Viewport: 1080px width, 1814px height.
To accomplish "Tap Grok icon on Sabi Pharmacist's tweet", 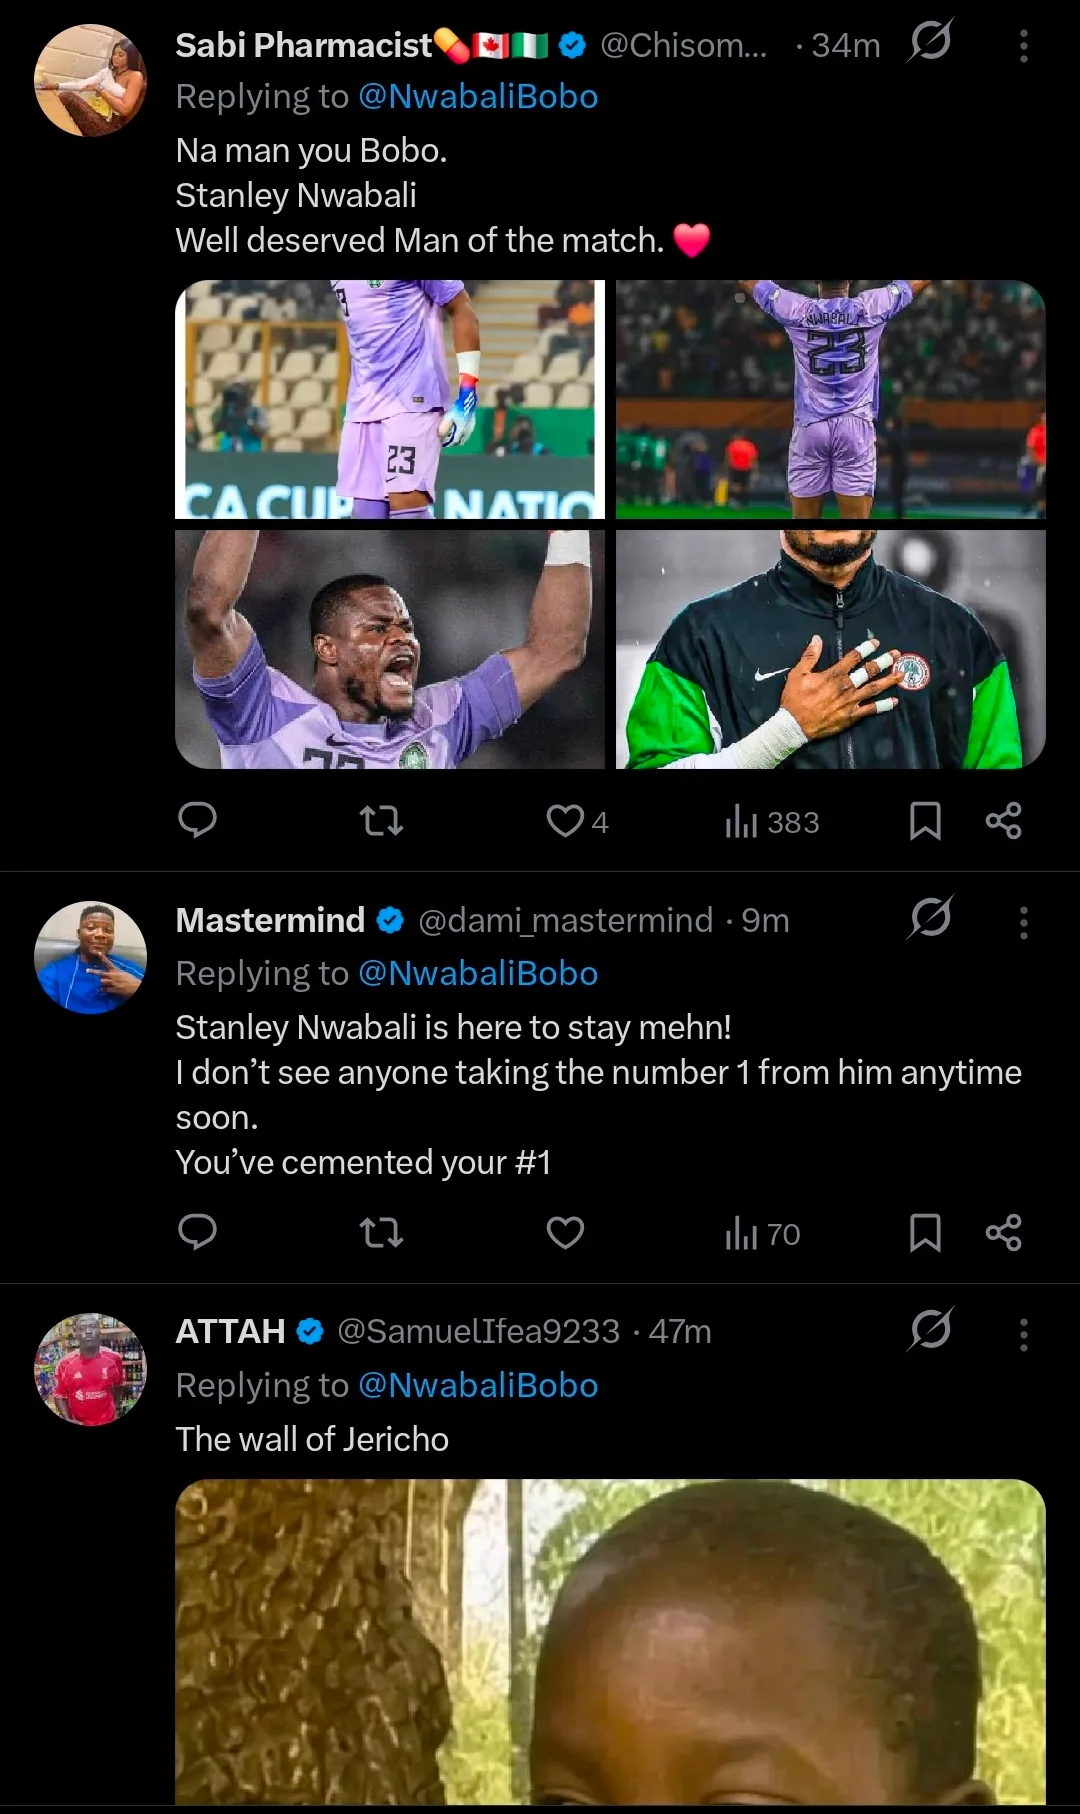I will tap(930, 42).
